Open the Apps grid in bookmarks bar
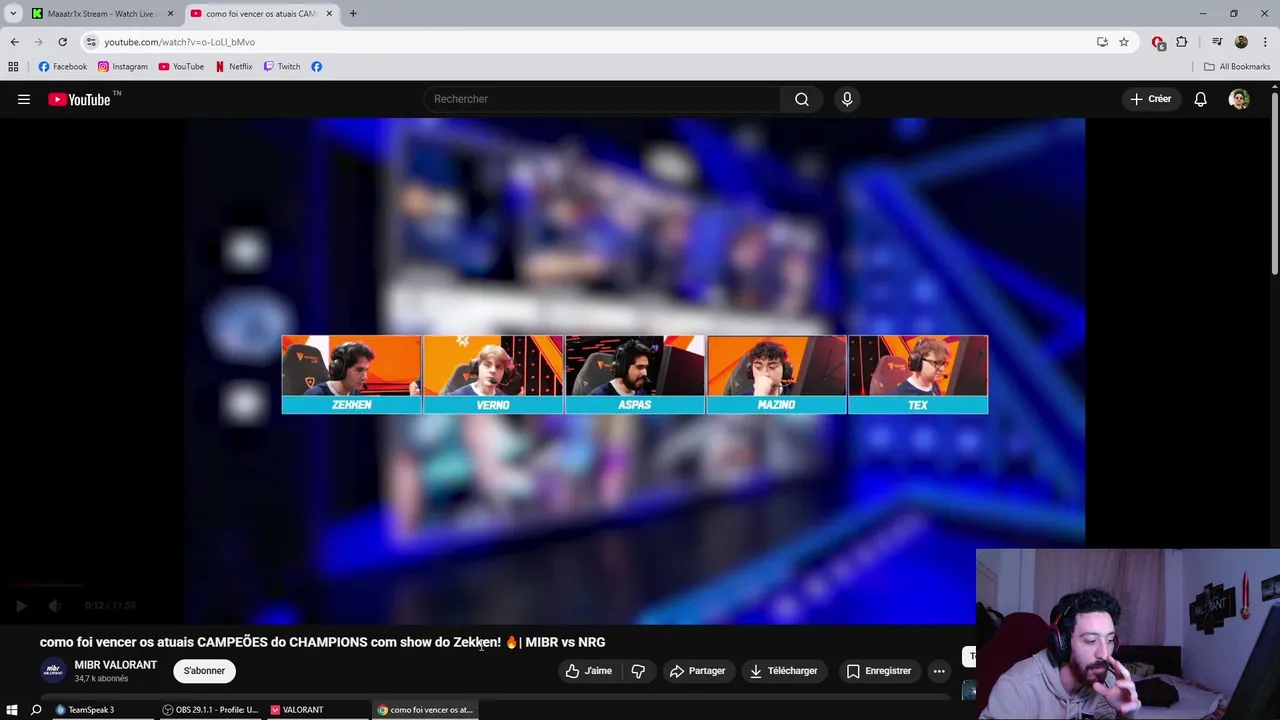Screen dimensions: 1280x720 [x=13, y=66]
